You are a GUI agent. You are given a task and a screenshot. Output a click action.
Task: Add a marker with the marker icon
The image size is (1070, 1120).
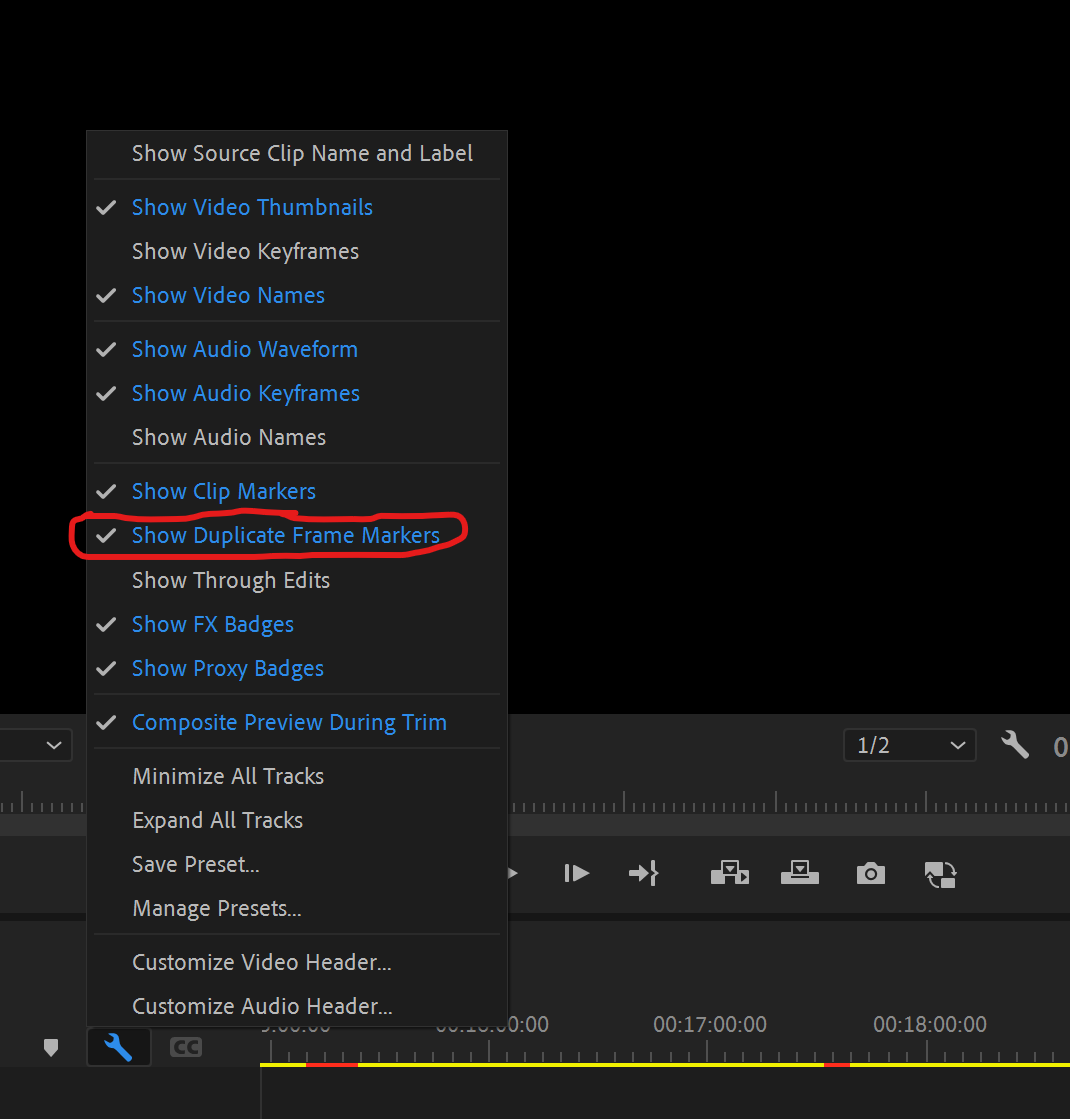51,1047
